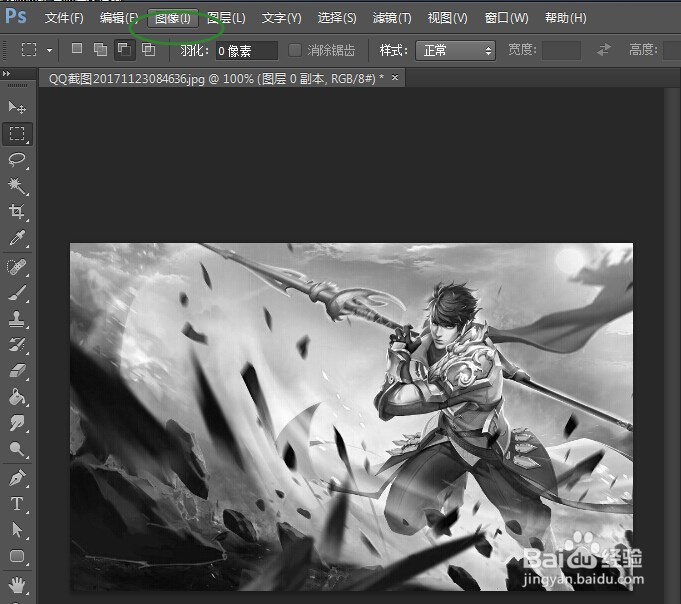Select the Healing Brush tool
The image size is (681, 604).
(x=17, y=267)
